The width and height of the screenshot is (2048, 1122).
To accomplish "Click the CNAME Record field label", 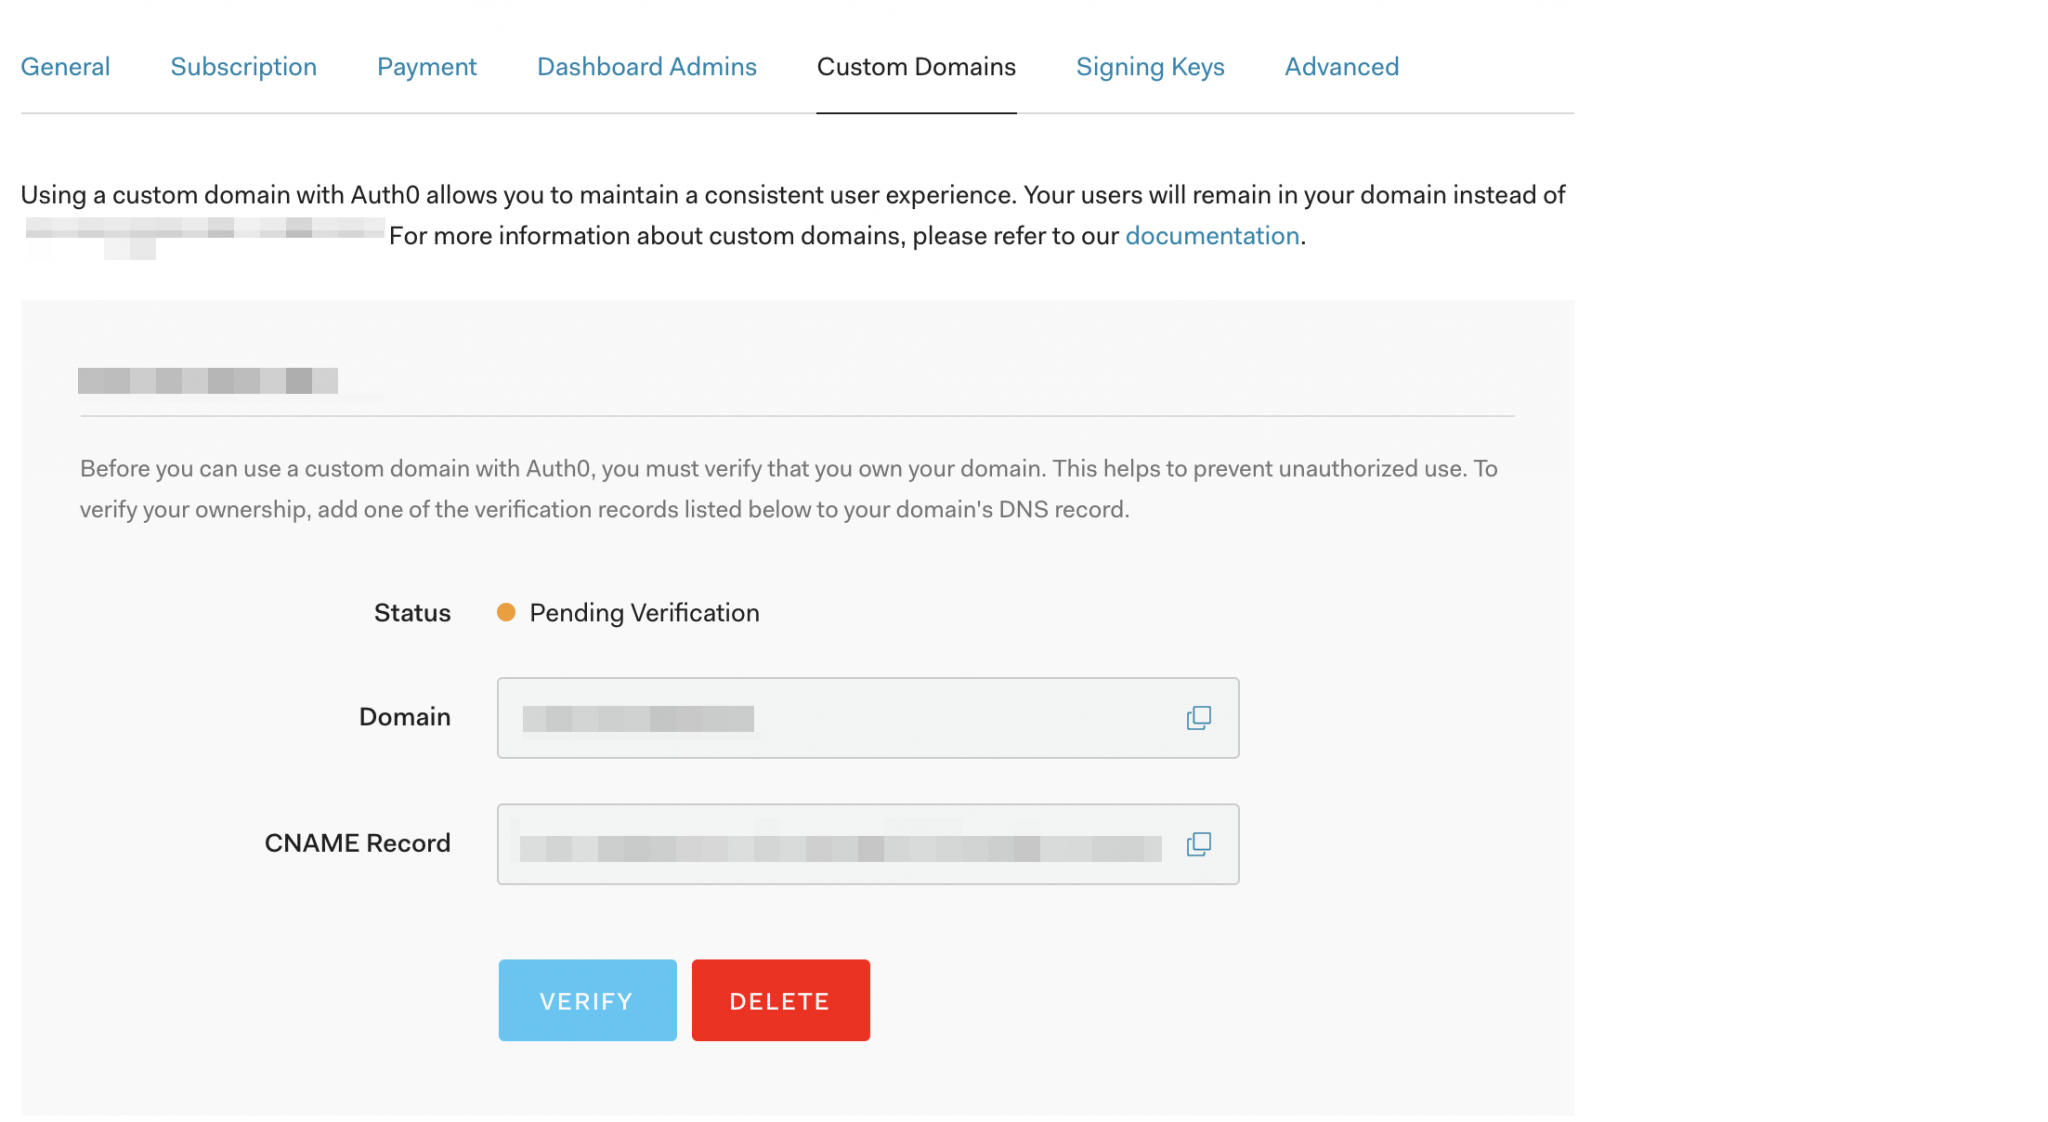I will [x=357, y=843].
